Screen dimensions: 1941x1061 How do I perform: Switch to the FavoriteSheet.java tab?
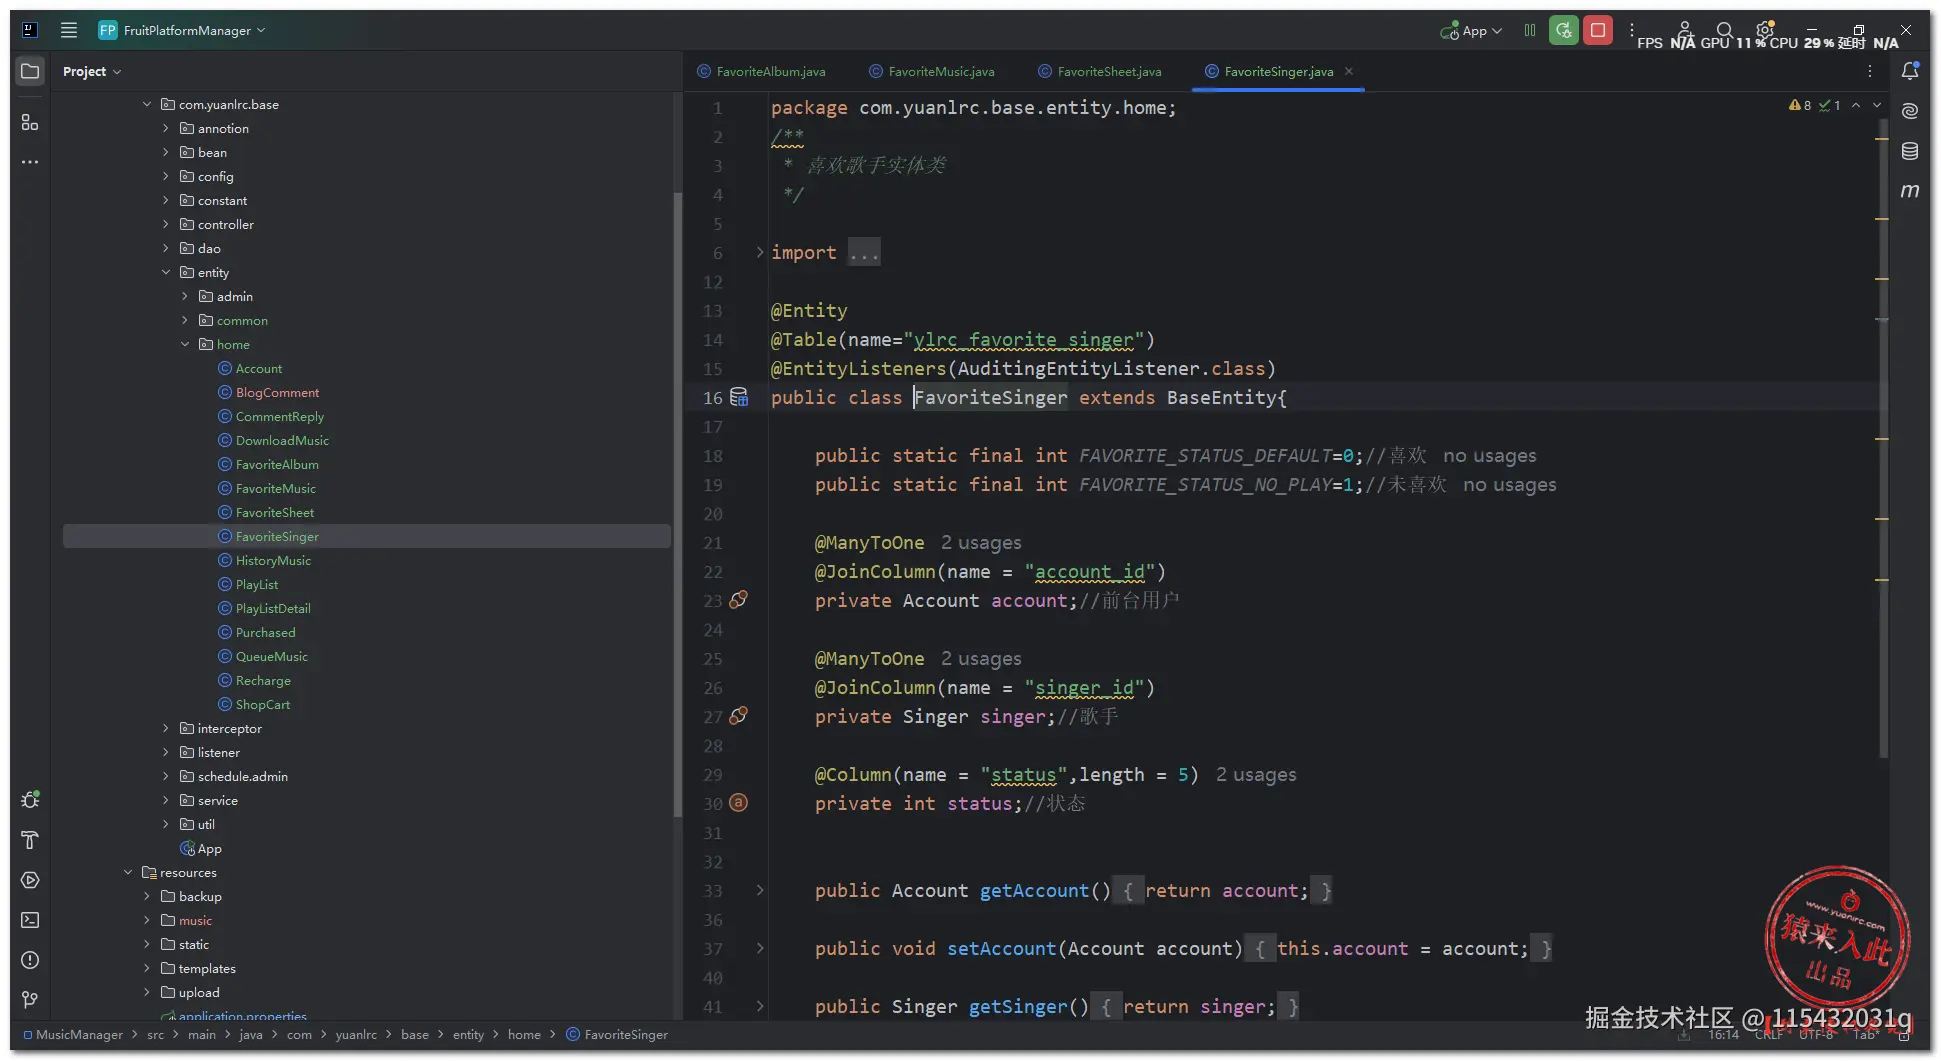(1100, 71)
